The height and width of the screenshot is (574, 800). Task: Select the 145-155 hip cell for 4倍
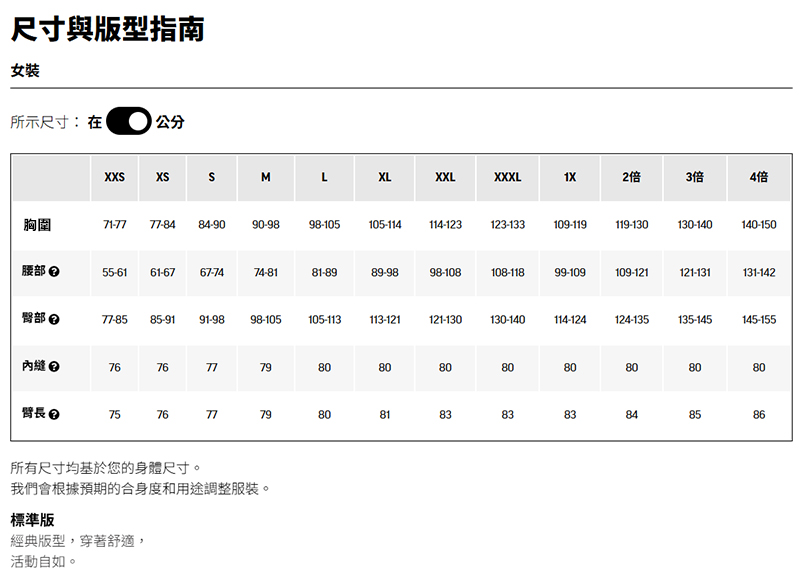(759, 320)
